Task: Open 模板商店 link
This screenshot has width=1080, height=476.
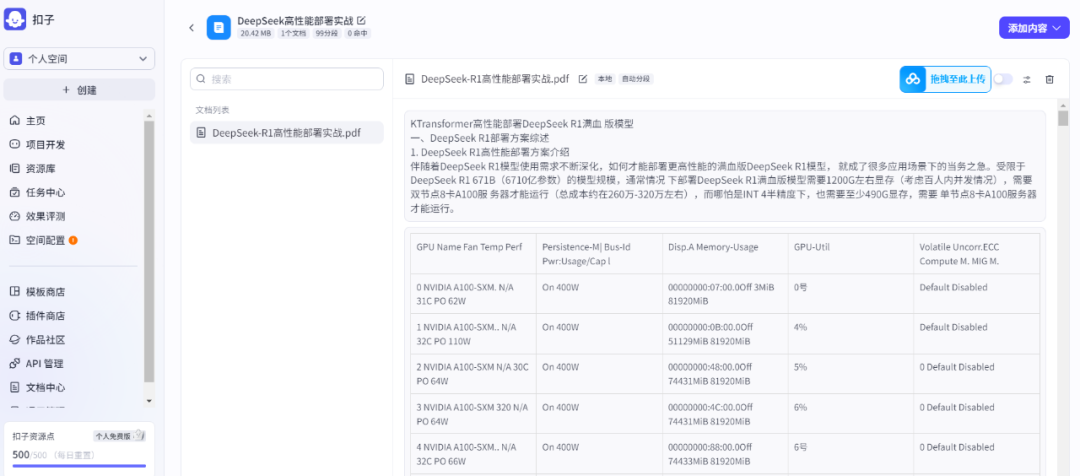Action: click(45, 291)
